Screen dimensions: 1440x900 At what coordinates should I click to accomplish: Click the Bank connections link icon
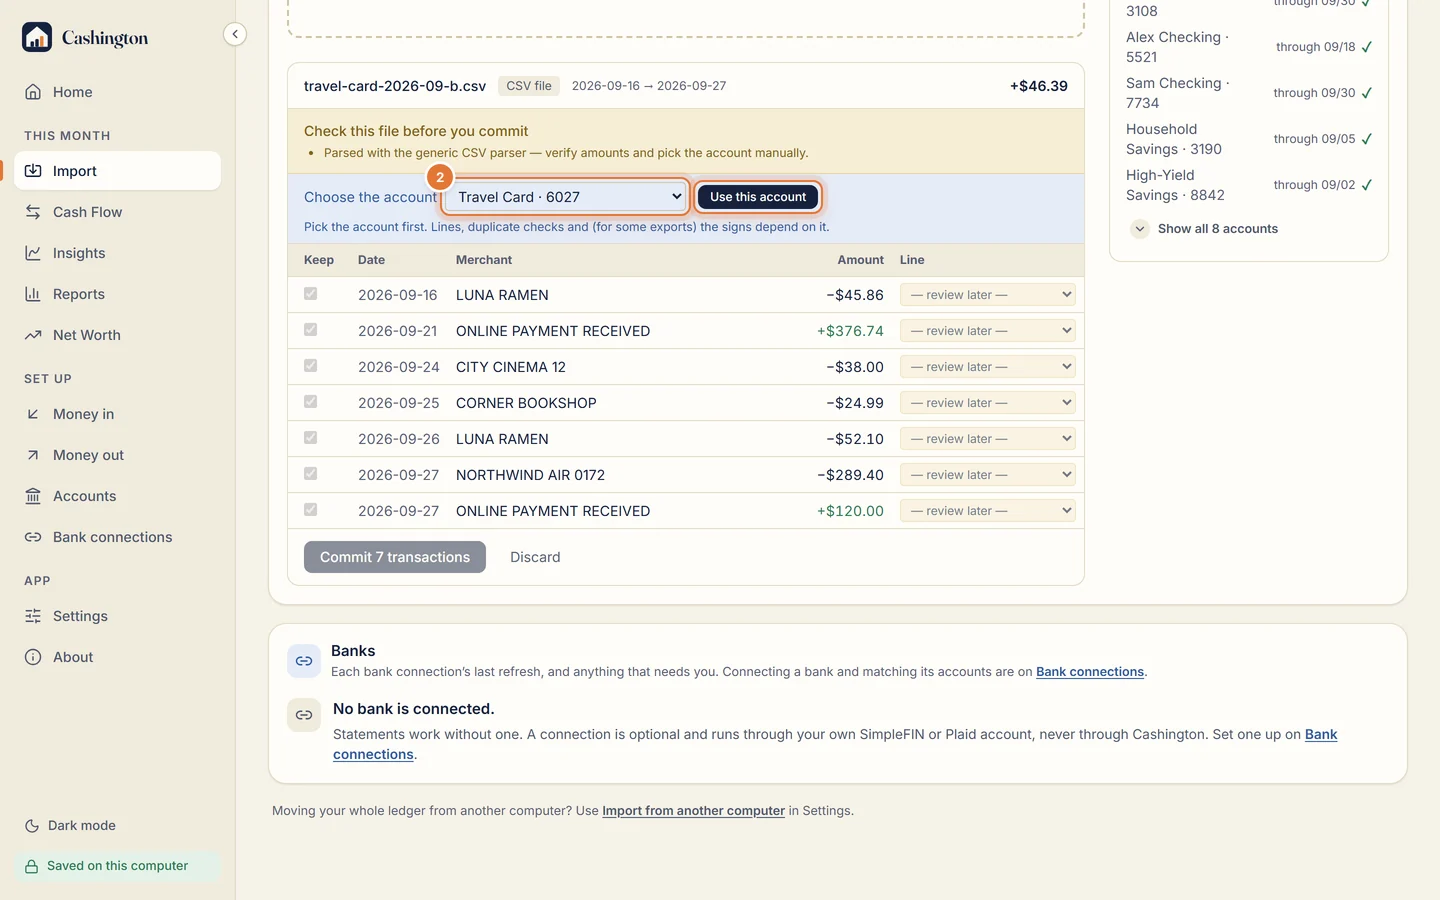pos(33,537)
